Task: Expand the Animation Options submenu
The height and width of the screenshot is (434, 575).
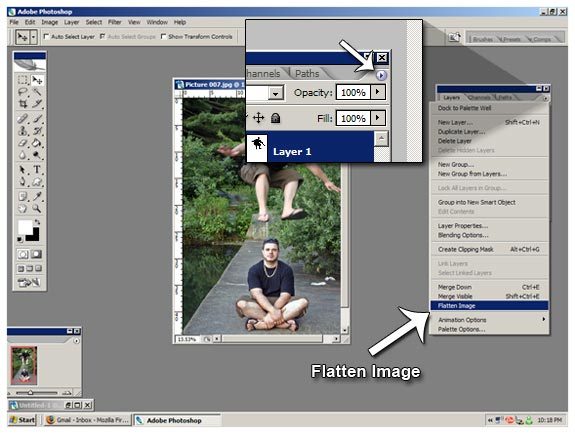Action: [543, 319]
